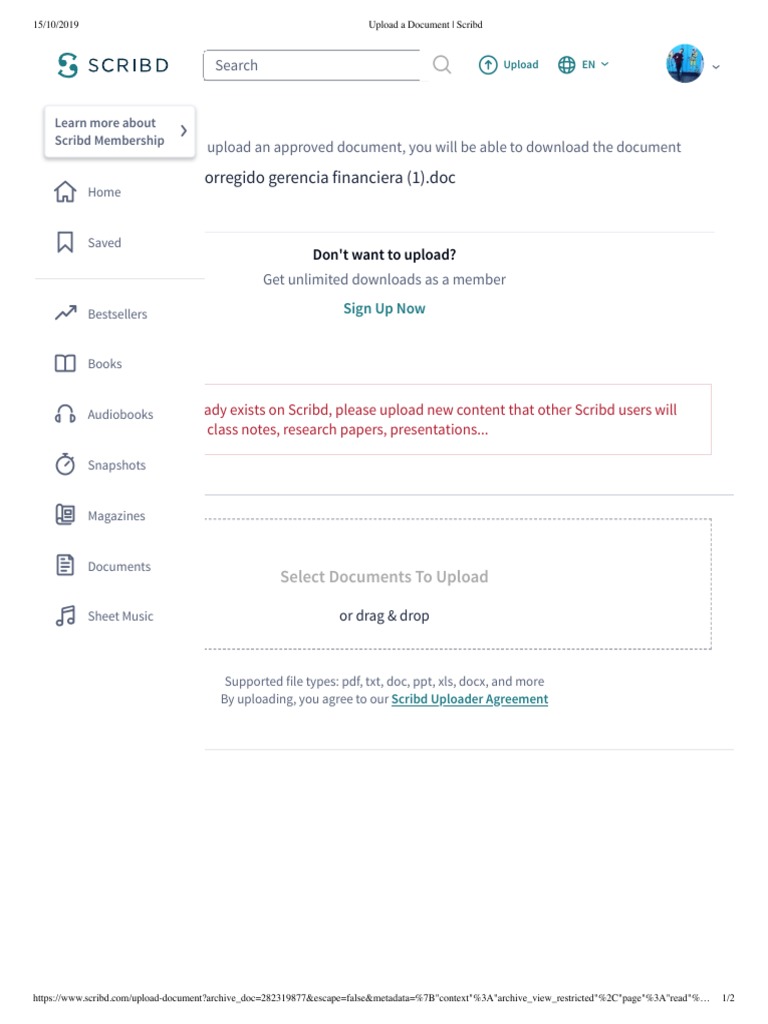
Task: Select Documents in the sidebar
Action: (x=119, y=566)
